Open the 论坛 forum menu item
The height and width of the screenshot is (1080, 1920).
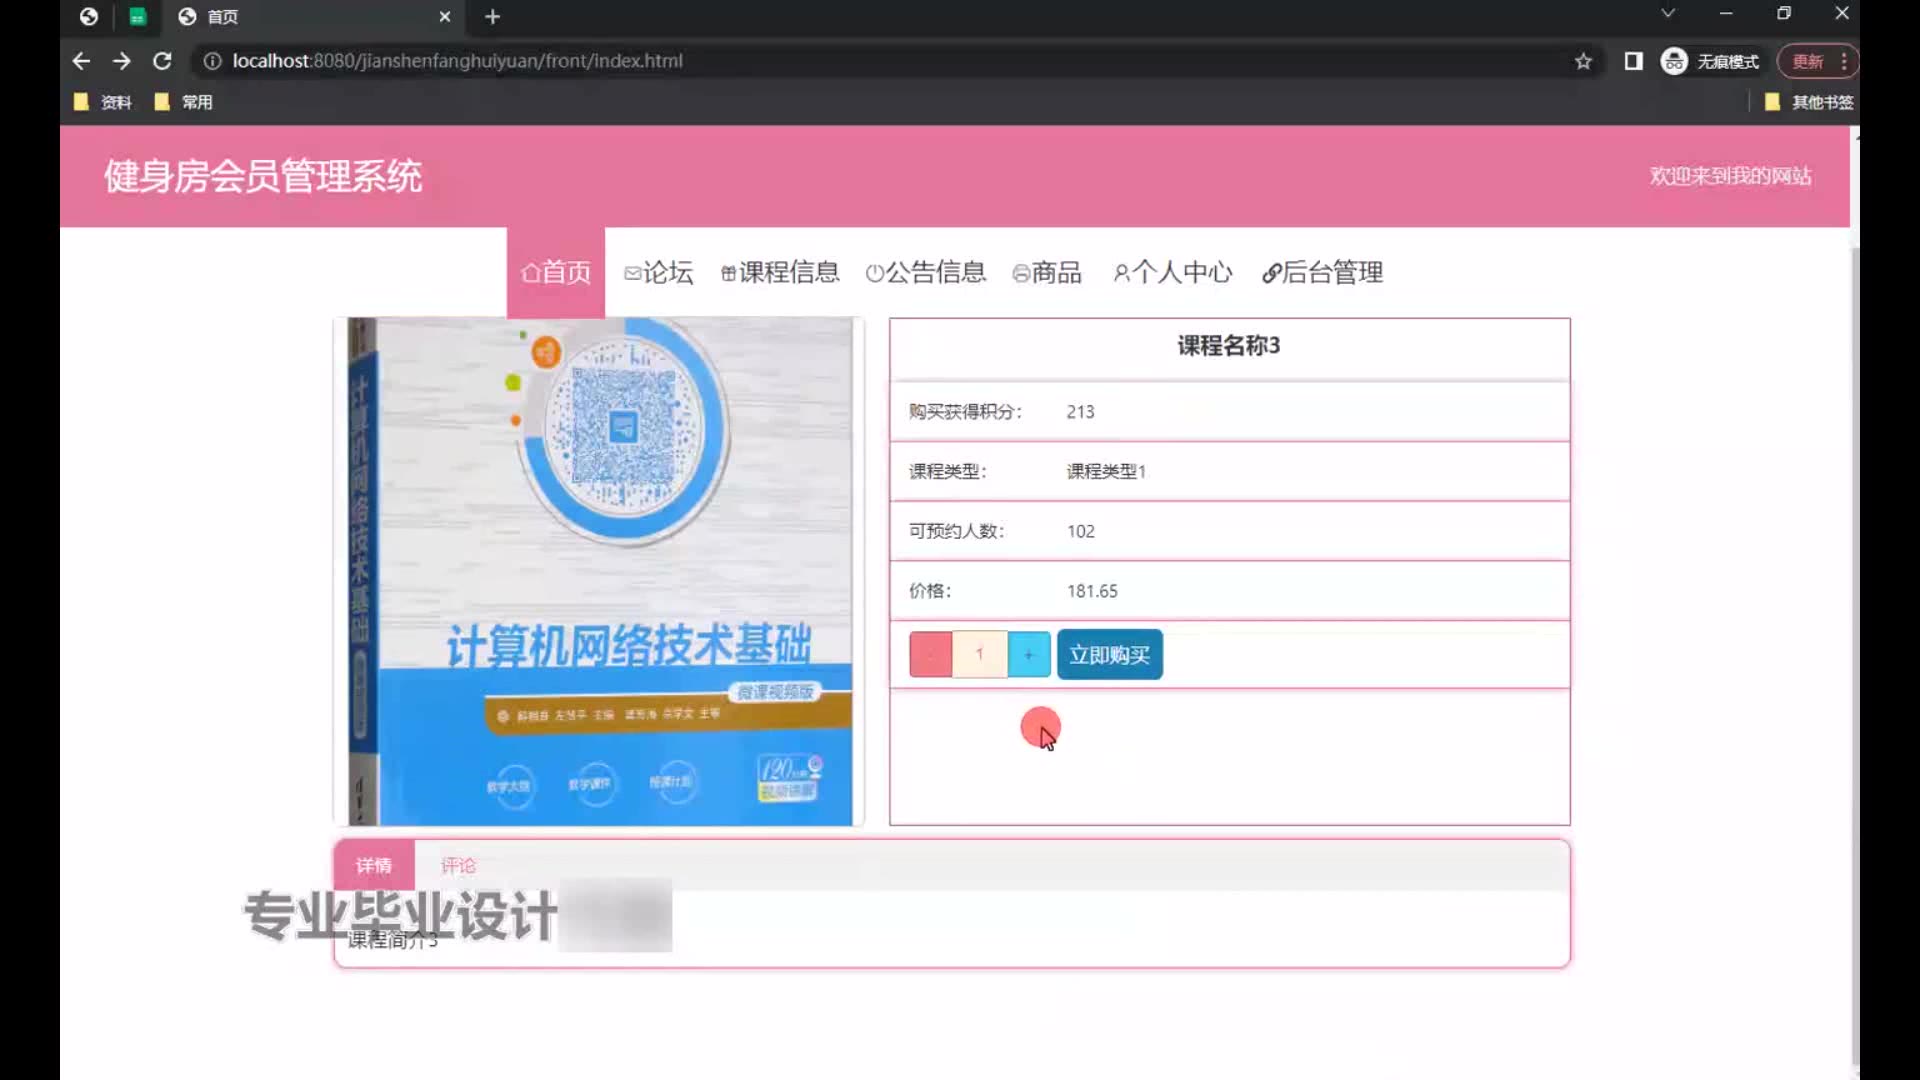click(658, 272)
